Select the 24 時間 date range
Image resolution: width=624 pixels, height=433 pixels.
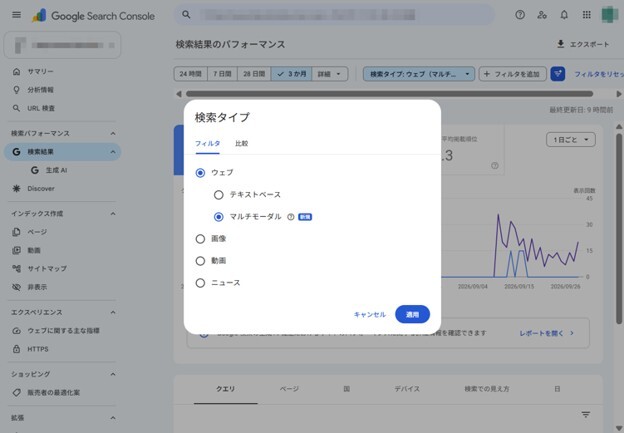(x=191, y=74)
